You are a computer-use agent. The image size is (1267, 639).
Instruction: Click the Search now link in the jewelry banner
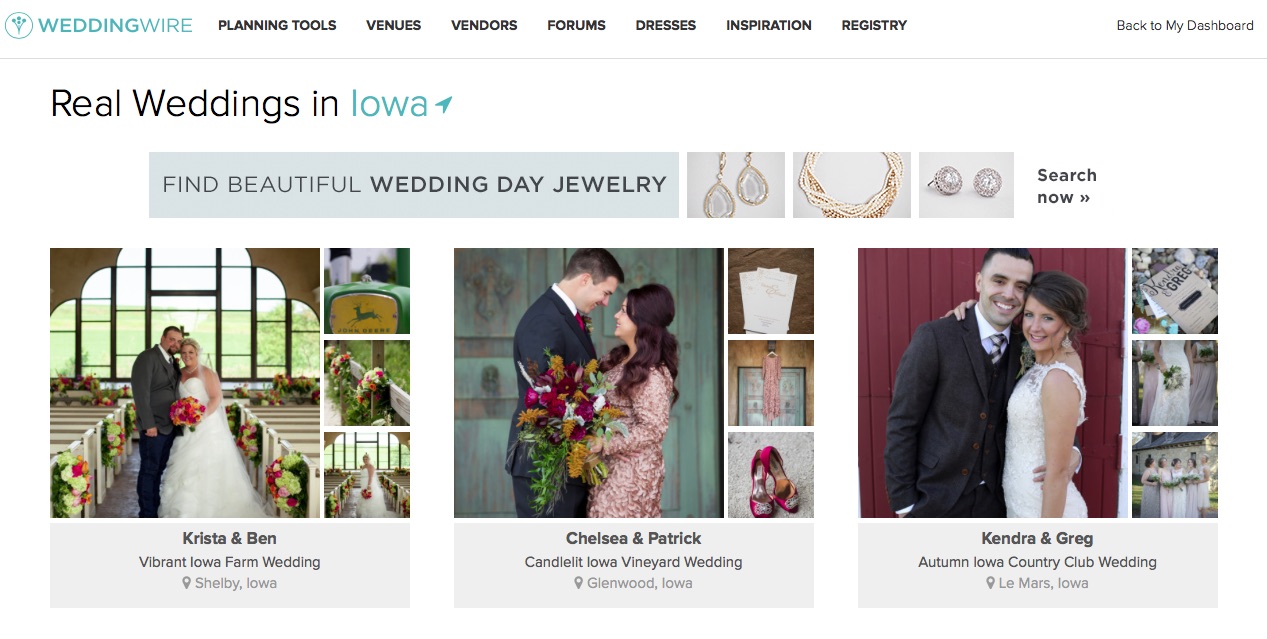(1067, 186)
